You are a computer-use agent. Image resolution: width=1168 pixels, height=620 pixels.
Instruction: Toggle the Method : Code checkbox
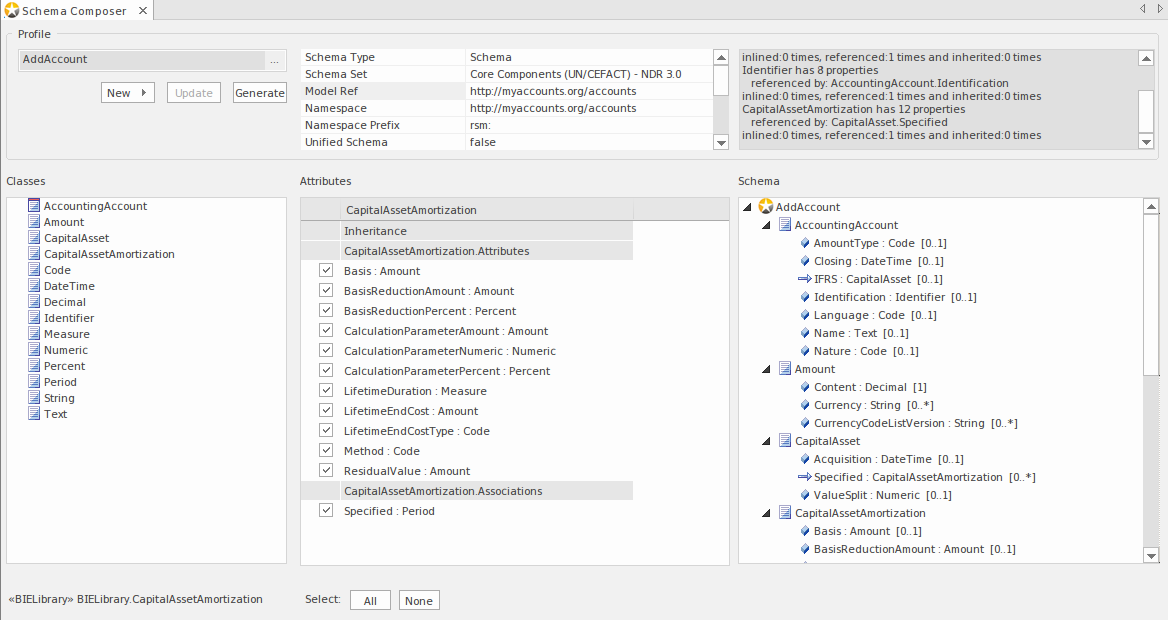[326, 450]
